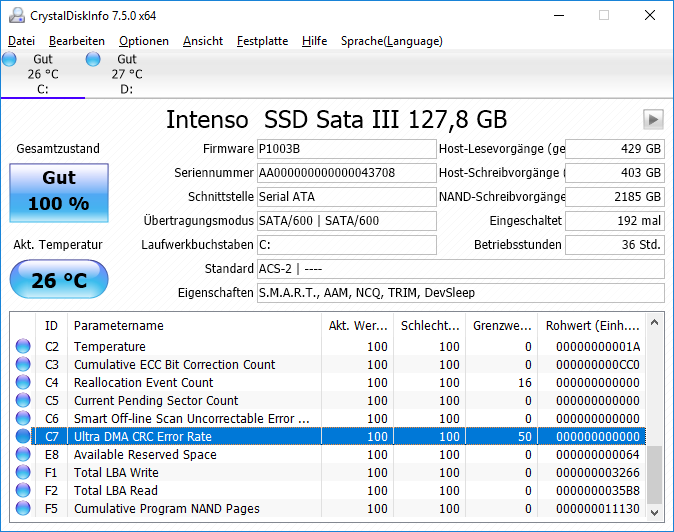Open the Hilfe menu
Screen dimensions: 674x532
315,41
